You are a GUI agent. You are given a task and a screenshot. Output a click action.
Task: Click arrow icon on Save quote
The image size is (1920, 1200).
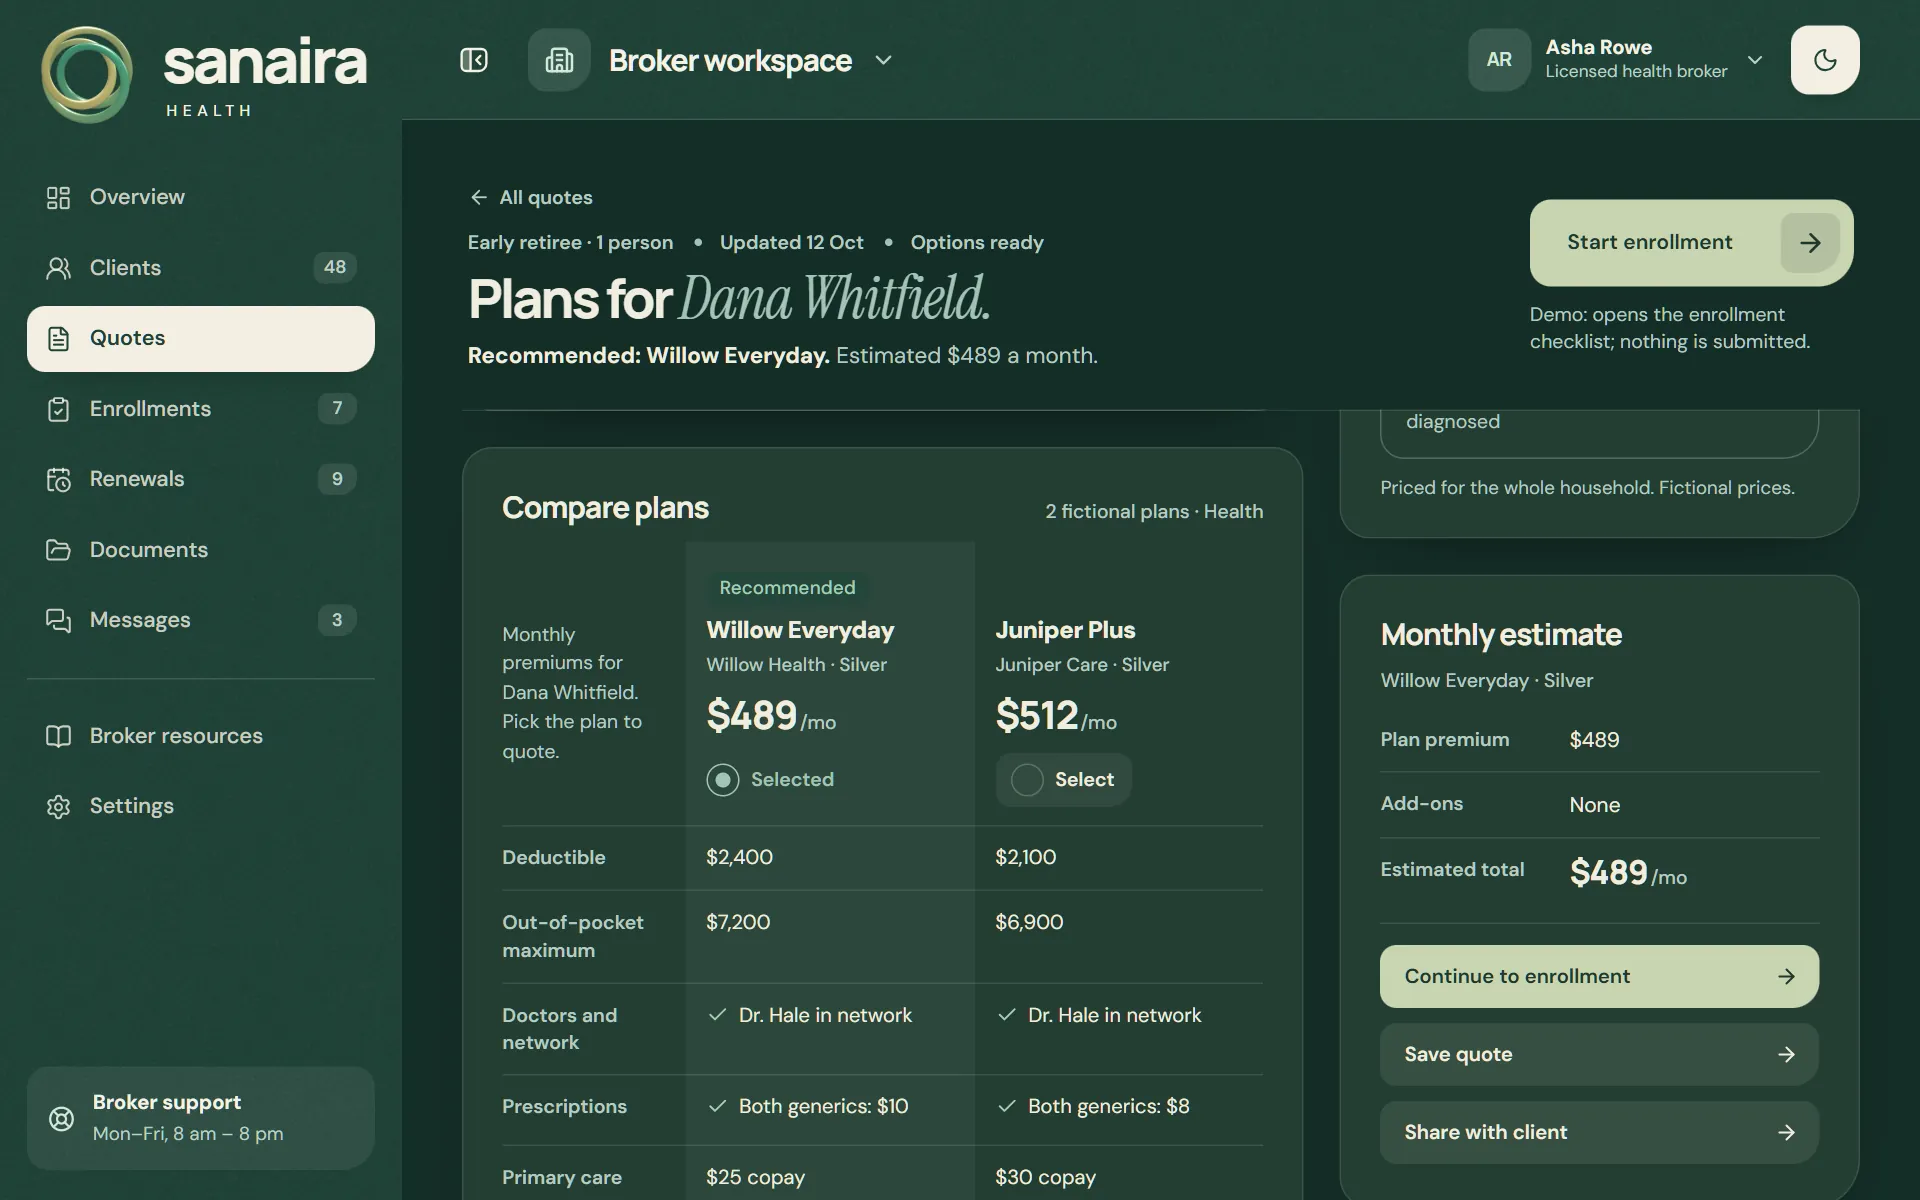pos(1787,1054)
